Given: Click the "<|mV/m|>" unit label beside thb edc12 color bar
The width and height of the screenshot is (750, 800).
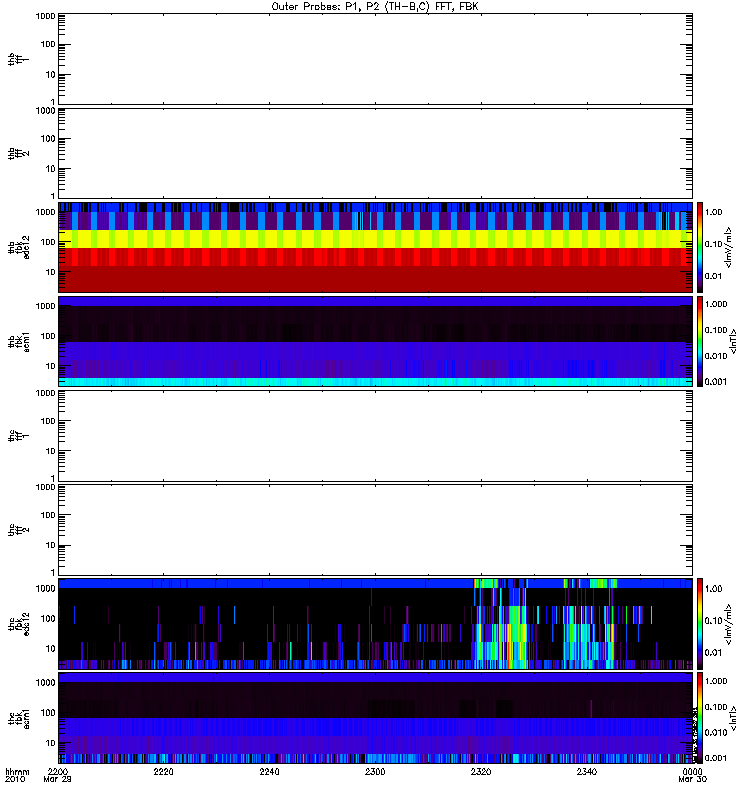Looking at the screenshot, I should (x=729, y=247).
